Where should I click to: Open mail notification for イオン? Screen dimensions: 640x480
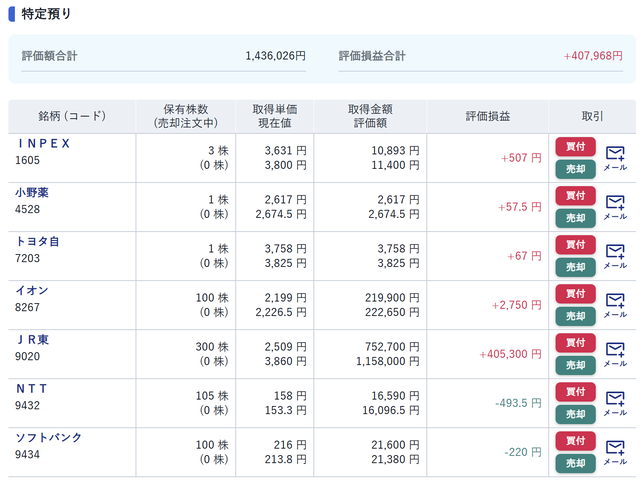tap(615, 304)
